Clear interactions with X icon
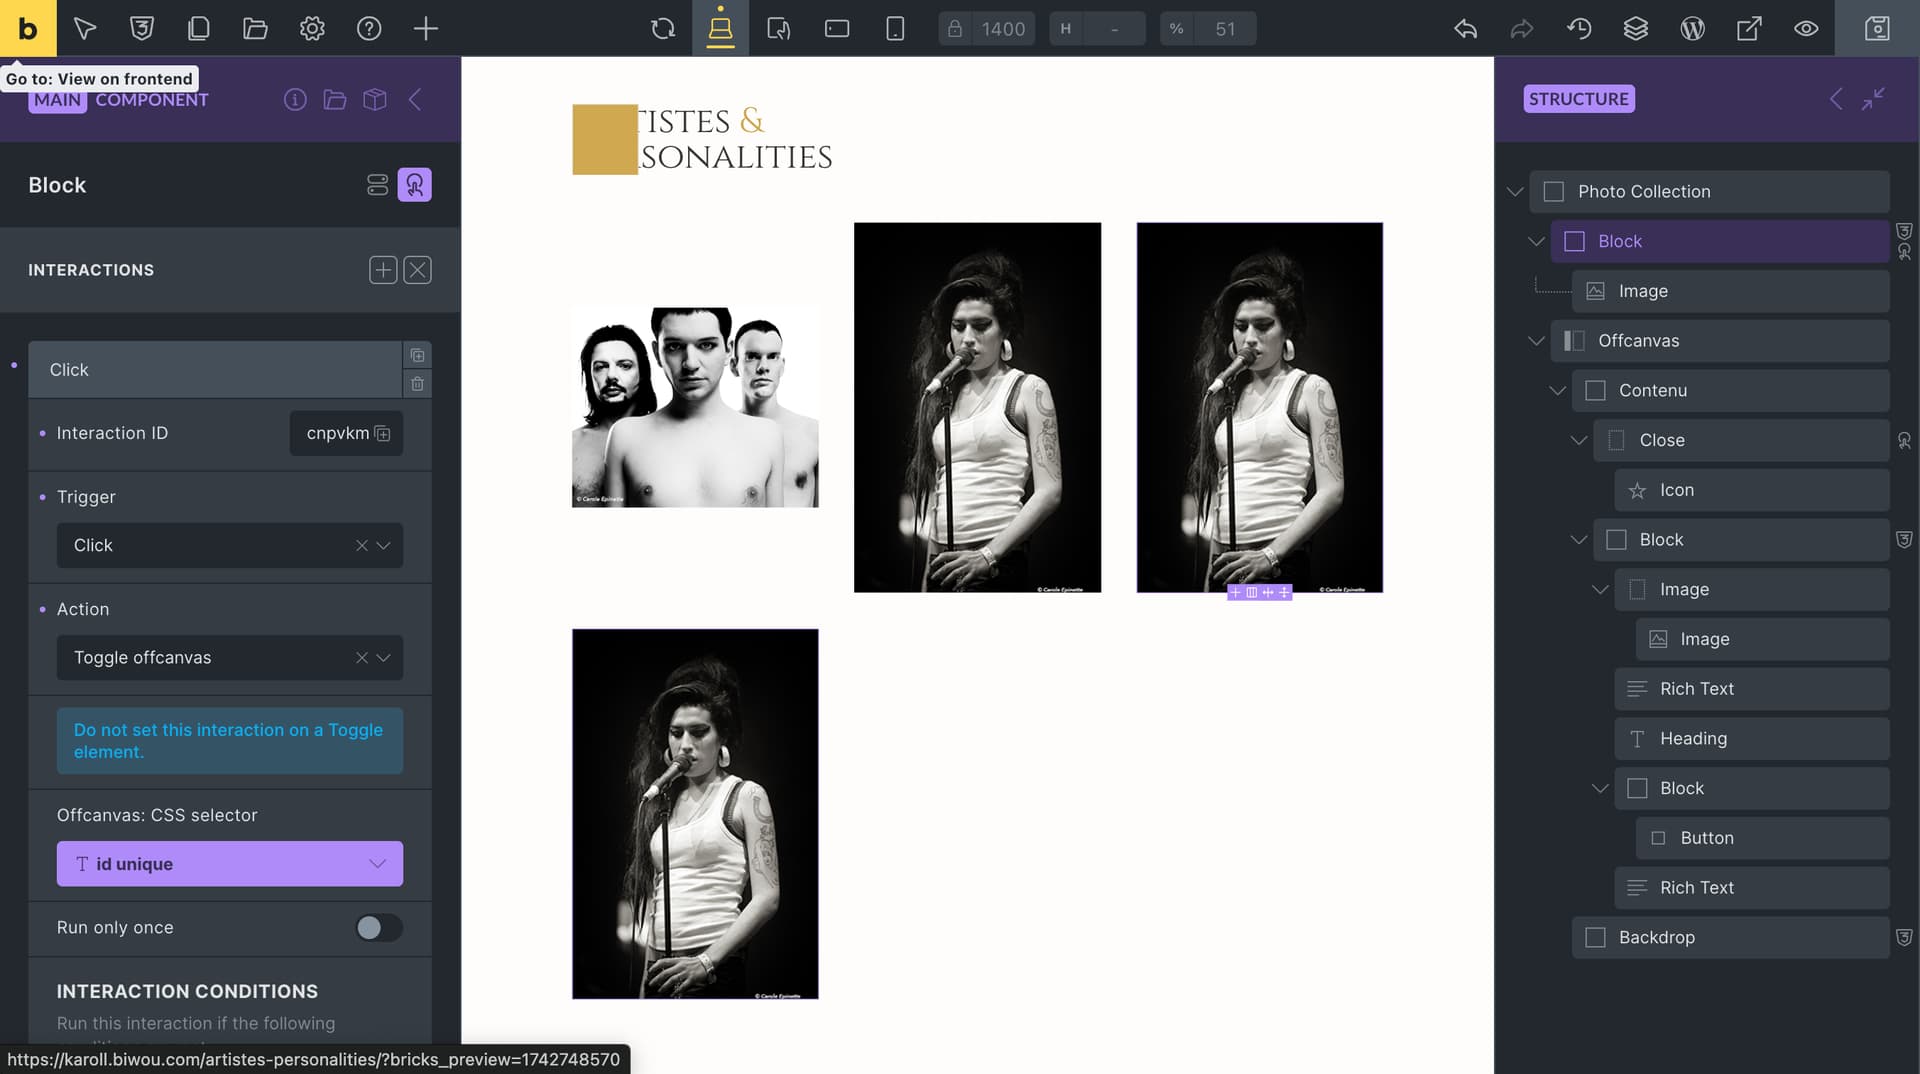This screenshot has height=1074, width=1920. [418, 270]
